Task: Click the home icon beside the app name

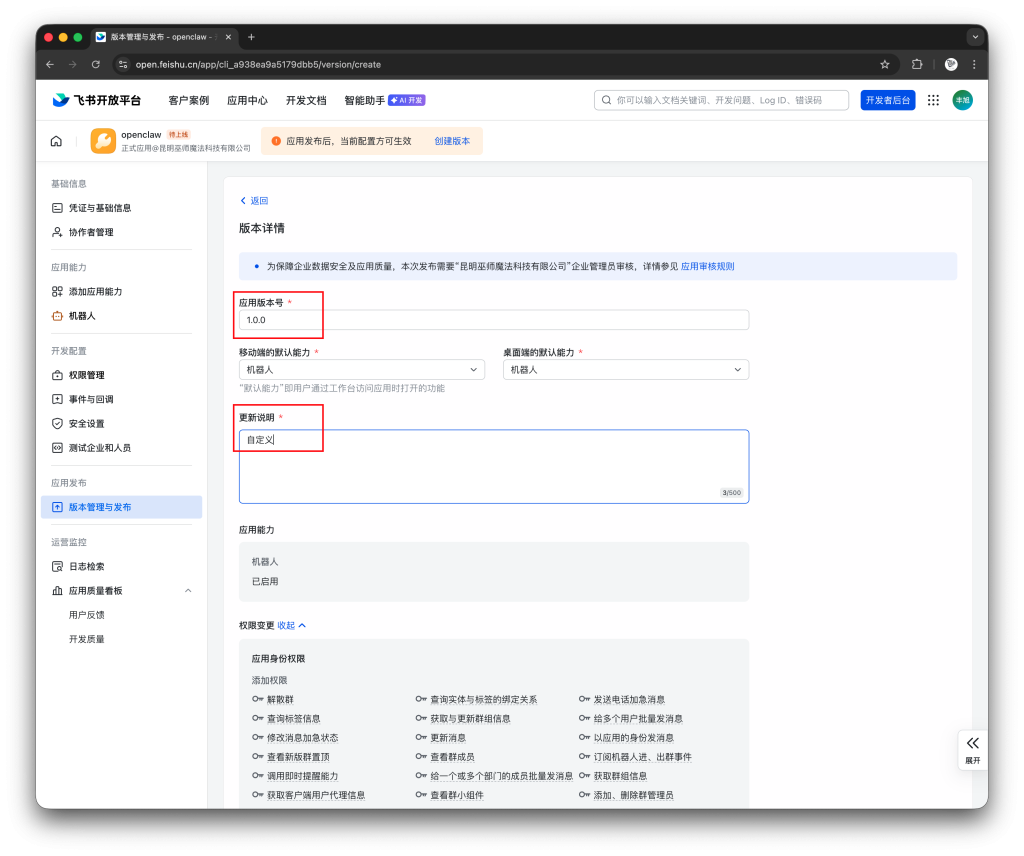Action: 57,140
